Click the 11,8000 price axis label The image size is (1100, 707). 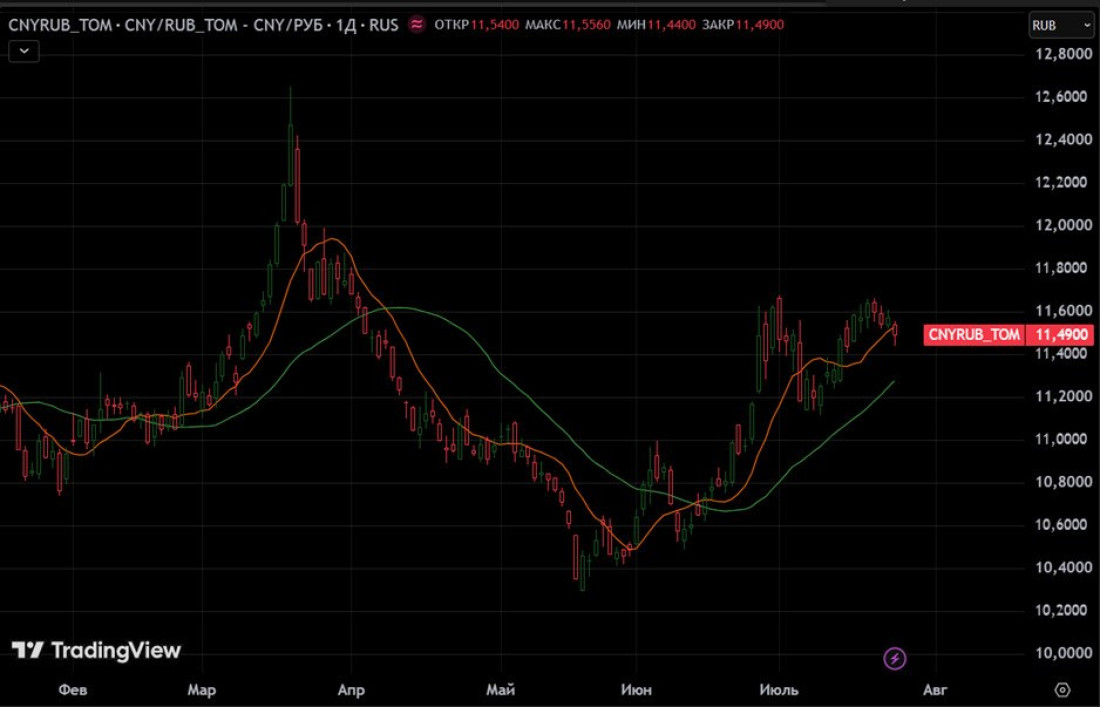pyautogui.click(x=1064, y=268)
